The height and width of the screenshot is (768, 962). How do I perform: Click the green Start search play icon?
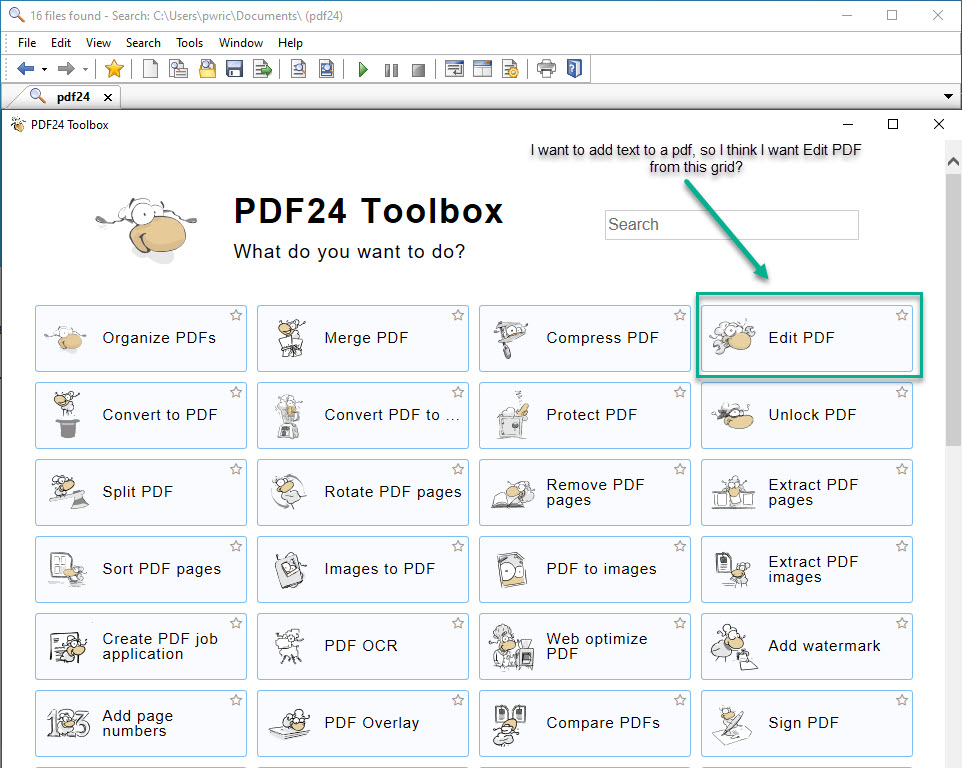[x=363, y=69]
